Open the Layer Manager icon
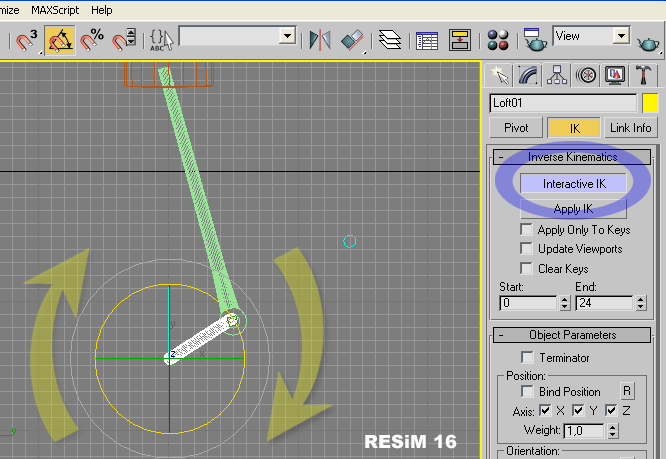Screen dimensions: 666x459 tap(392, 40)
